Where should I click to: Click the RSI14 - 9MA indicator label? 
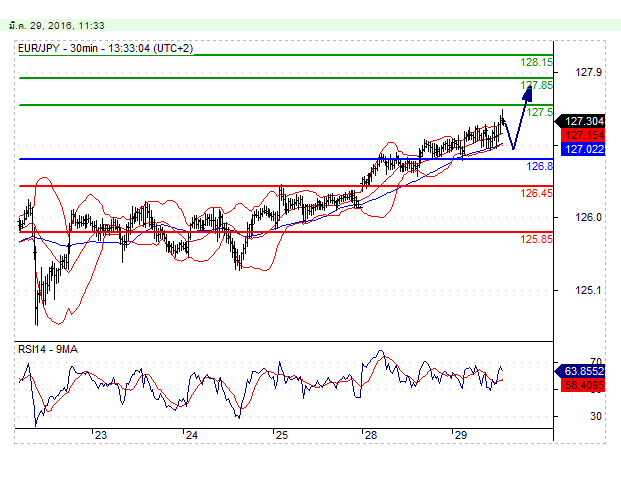point(48,349)
